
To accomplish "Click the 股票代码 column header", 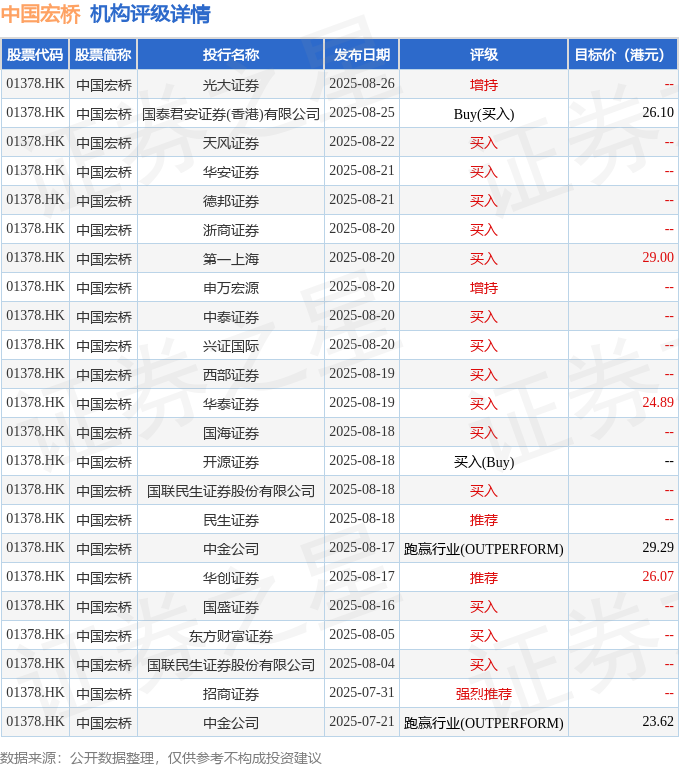I will 35,54.
